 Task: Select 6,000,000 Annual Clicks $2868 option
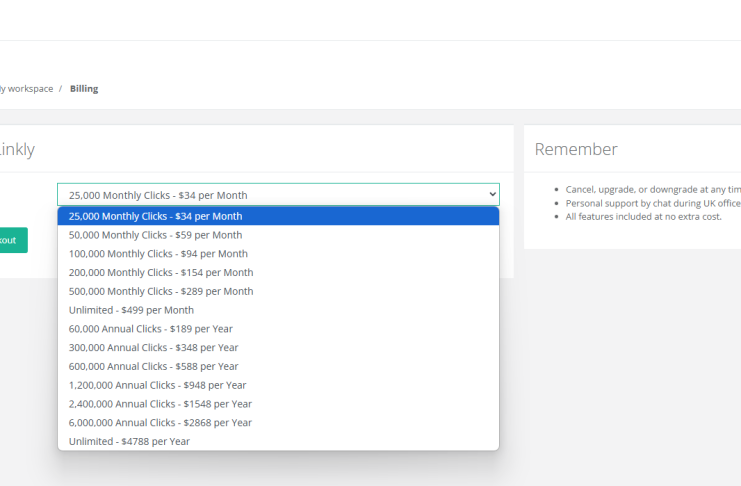click(160, 423)
